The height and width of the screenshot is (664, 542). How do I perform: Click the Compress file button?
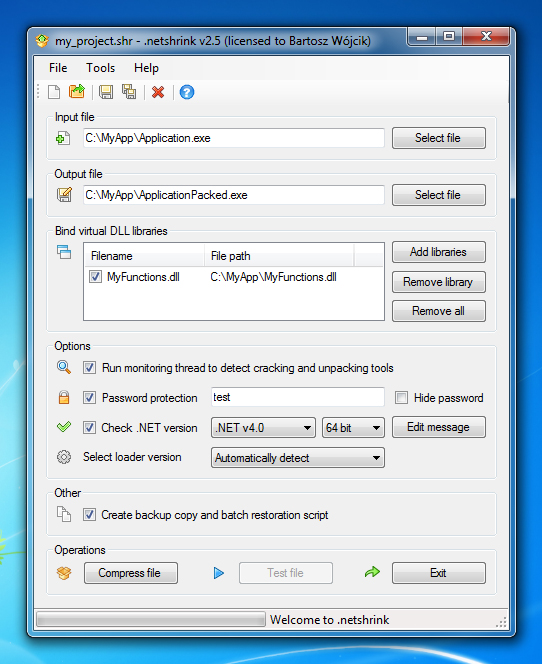pos(131,573)
